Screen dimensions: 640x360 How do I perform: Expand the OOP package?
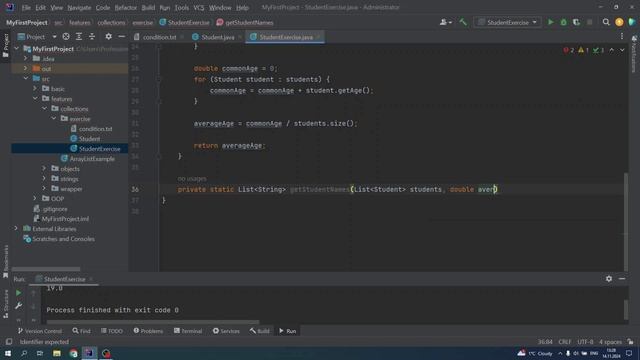(x=35, y=198)
